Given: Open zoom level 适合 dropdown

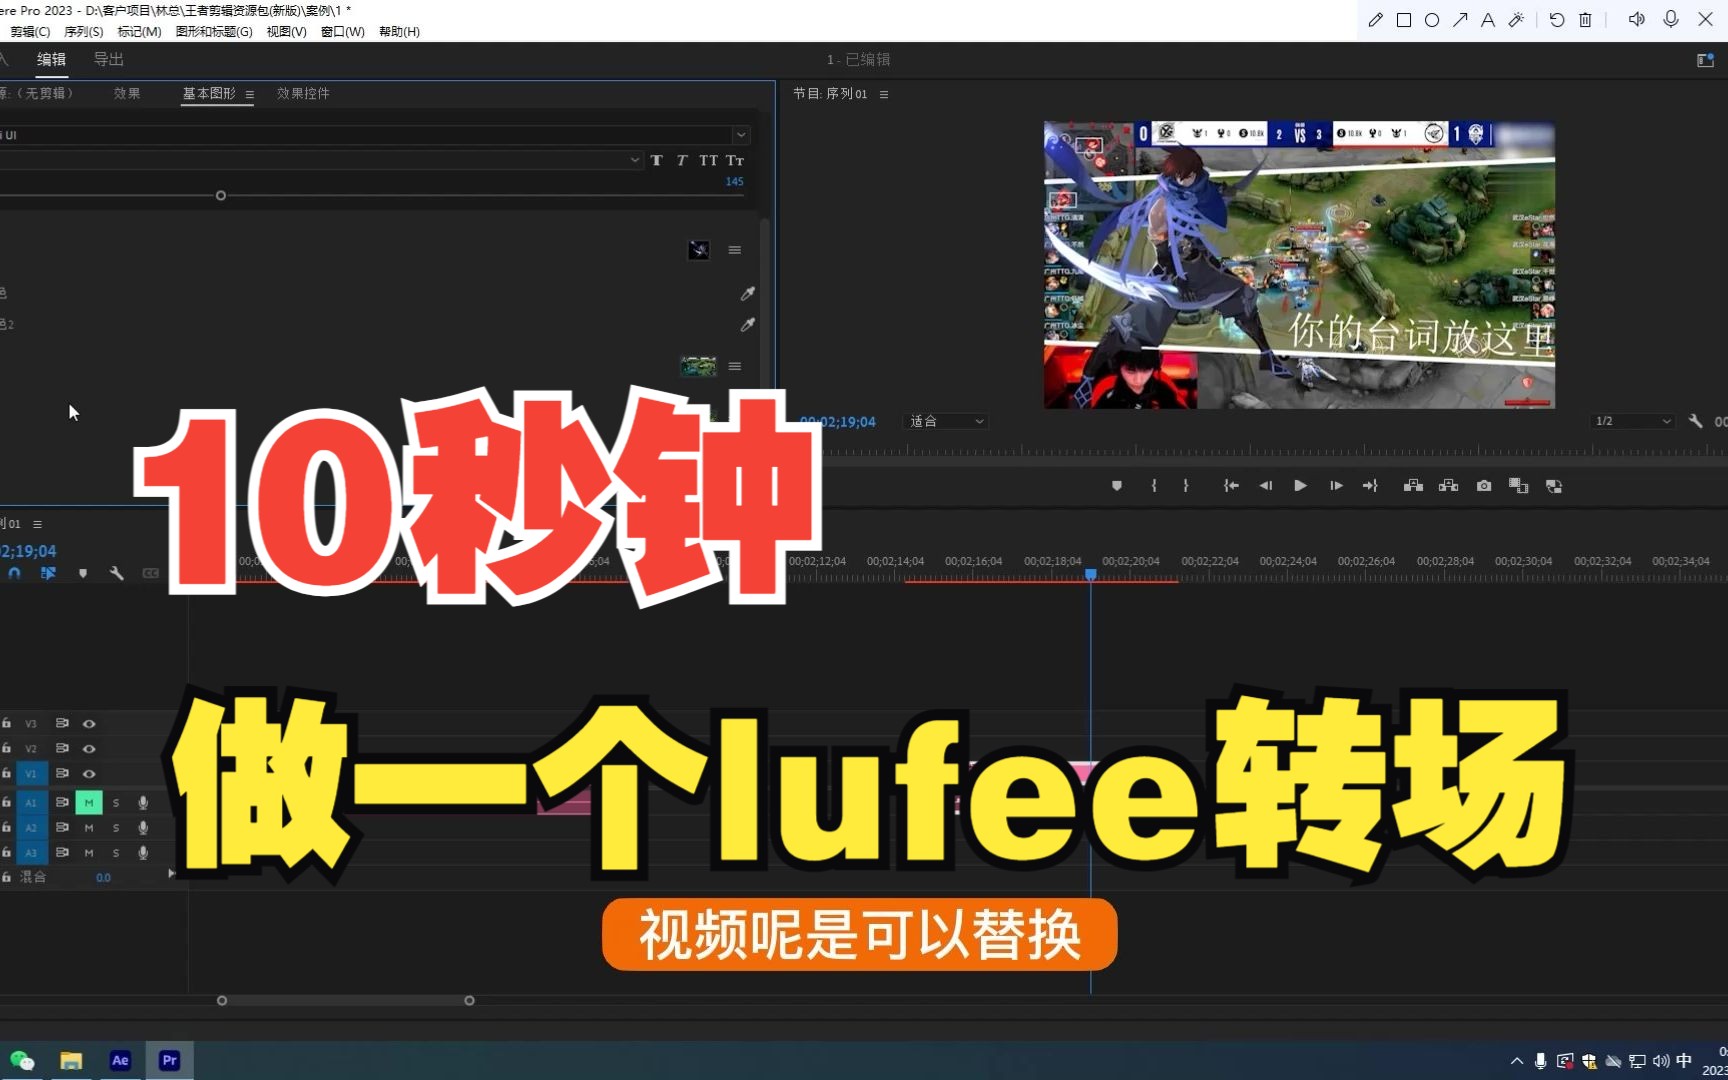Looking at the screenshot, I should point(946,421).
